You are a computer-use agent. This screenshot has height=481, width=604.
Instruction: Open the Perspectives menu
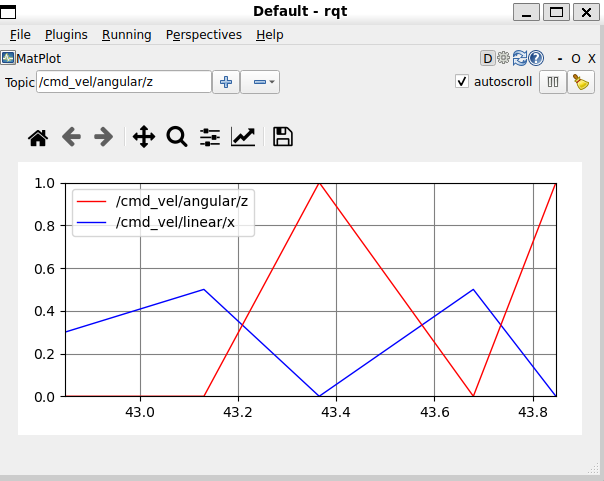tap(204, 35)
